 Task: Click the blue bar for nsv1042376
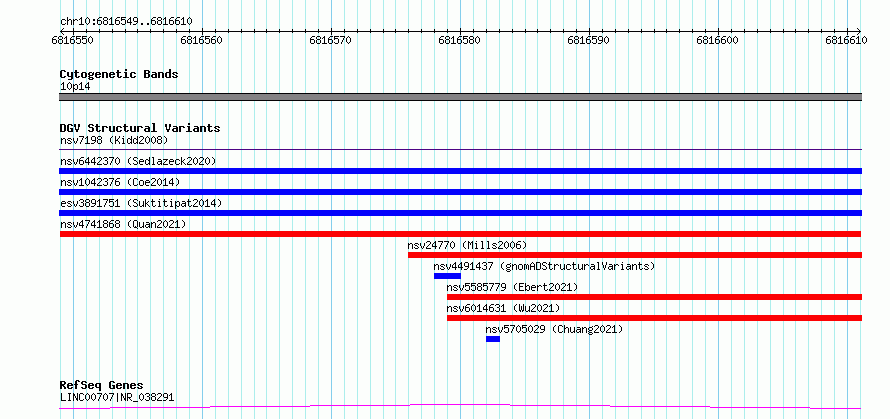460,192
